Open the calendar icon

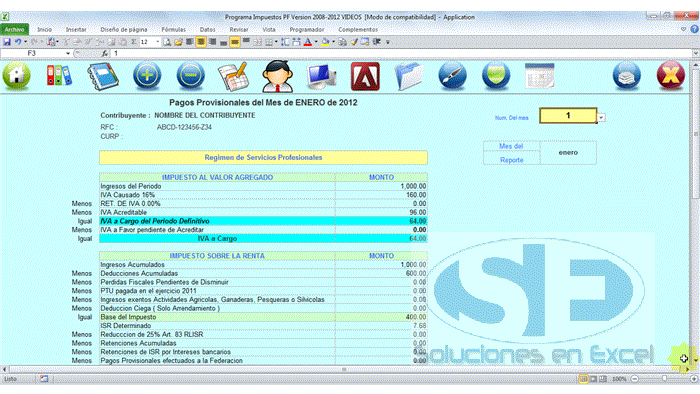coord(539,75)
